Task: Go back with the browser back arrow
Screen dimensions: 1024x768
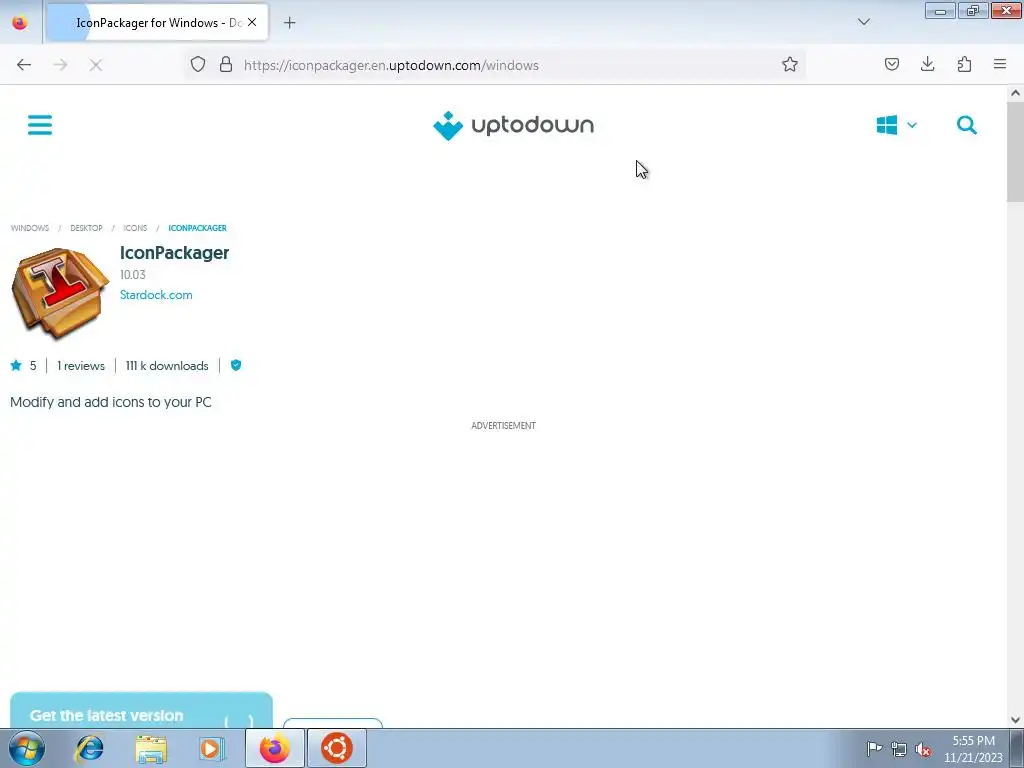Action: tap(24, 65)
